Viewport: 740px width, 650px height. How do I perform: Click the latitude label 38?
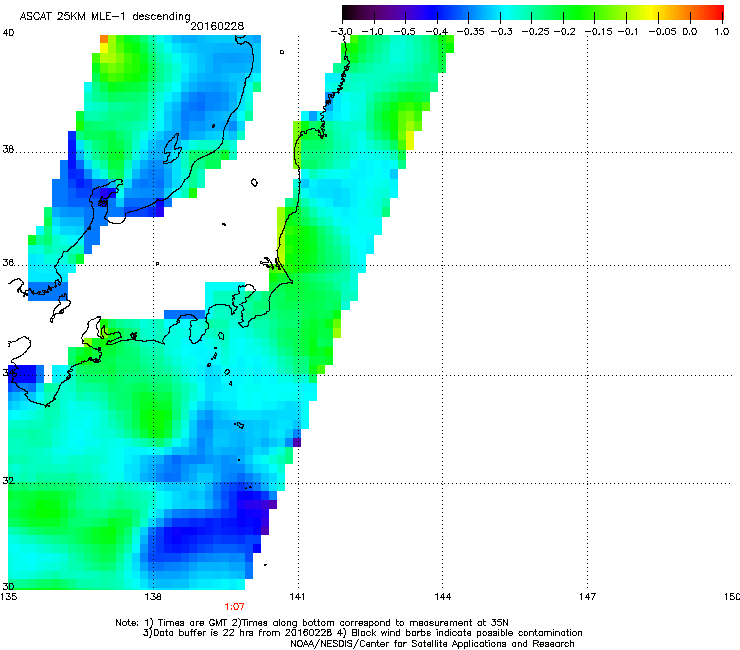coord(8,150)
